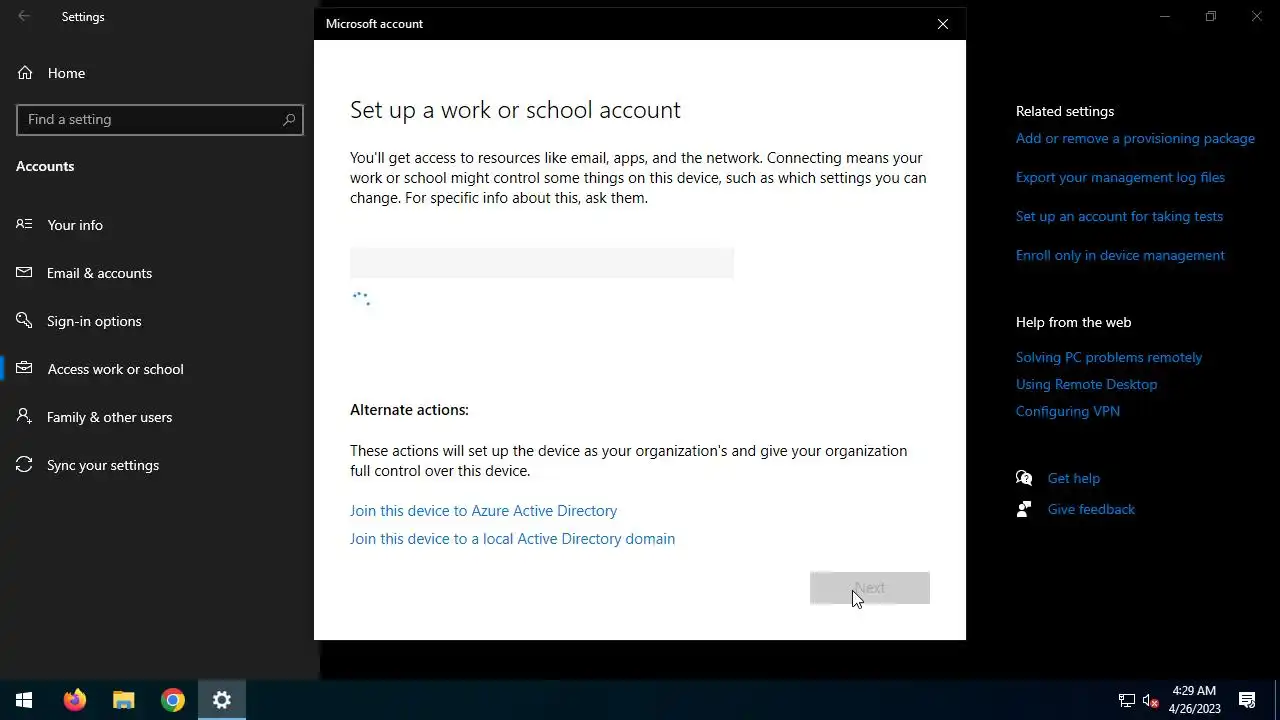Click the Family & other users icon

pos(25,416)
